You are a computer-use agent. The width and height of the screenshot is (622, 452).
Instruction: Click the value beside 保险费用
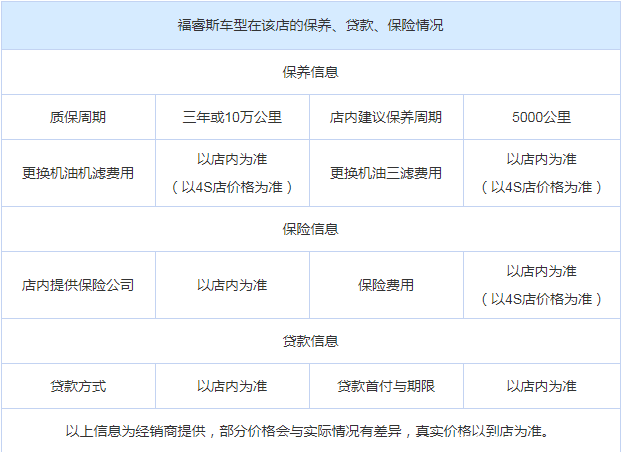[x=541, y=285]
